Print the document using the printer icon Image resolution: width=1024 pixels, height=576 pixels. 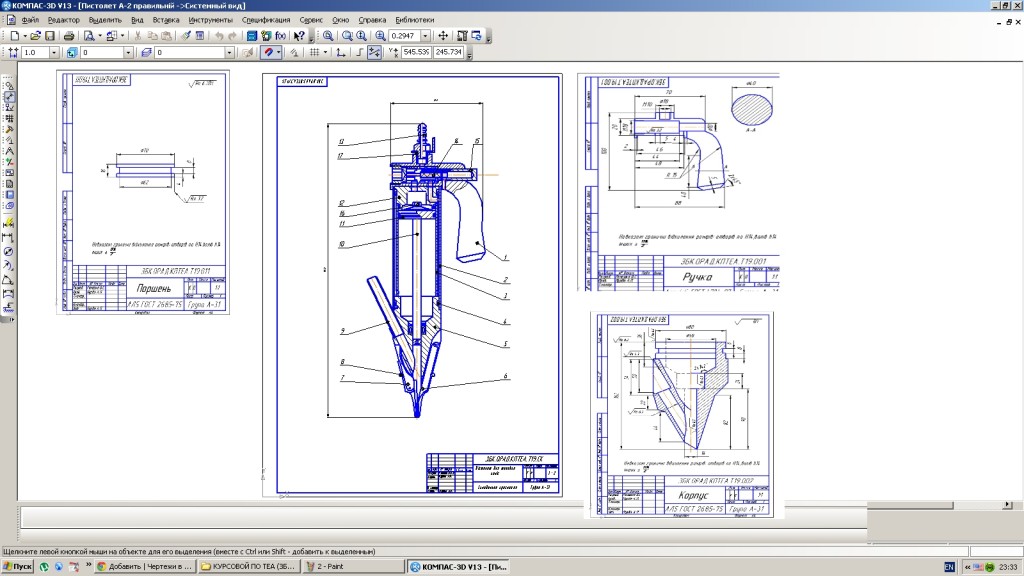(x=69, y=36)
